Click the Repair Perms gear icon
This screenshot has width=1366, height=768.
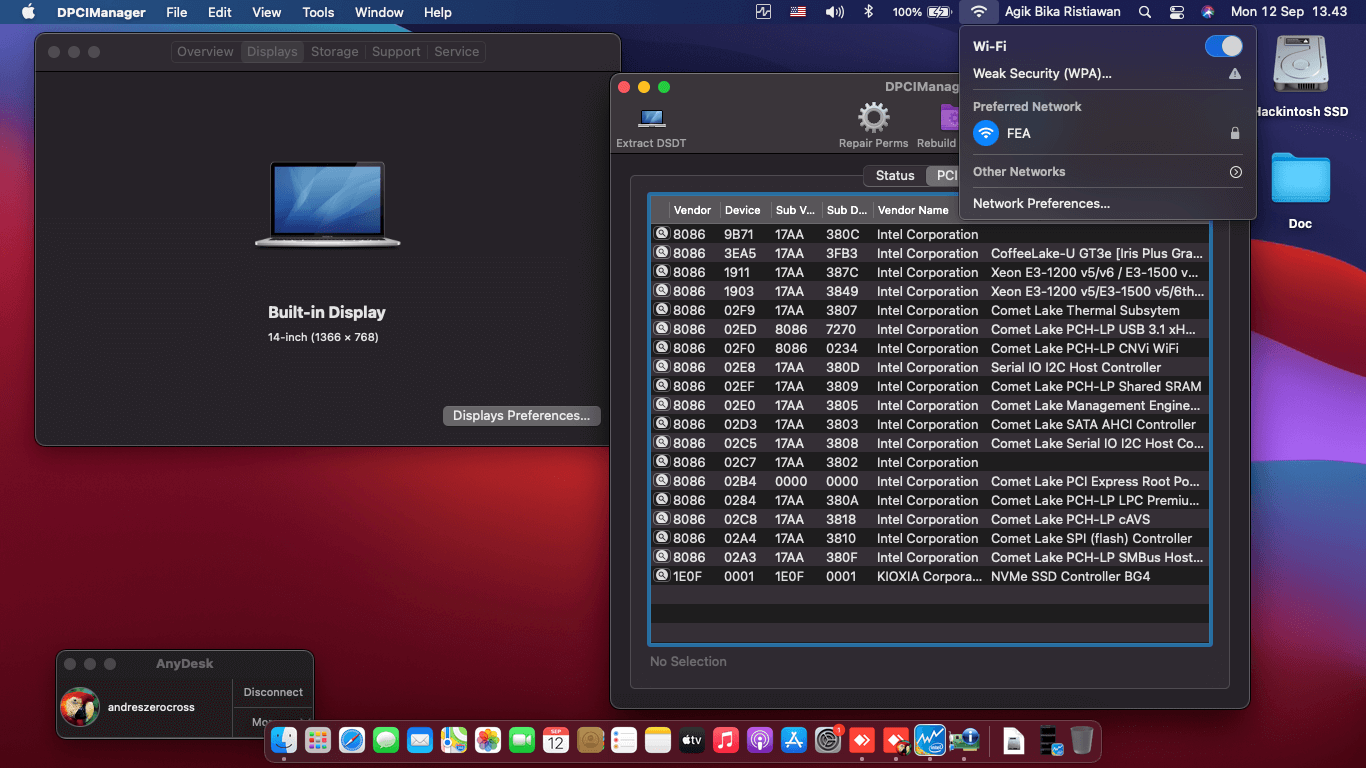tap(873, 118)
